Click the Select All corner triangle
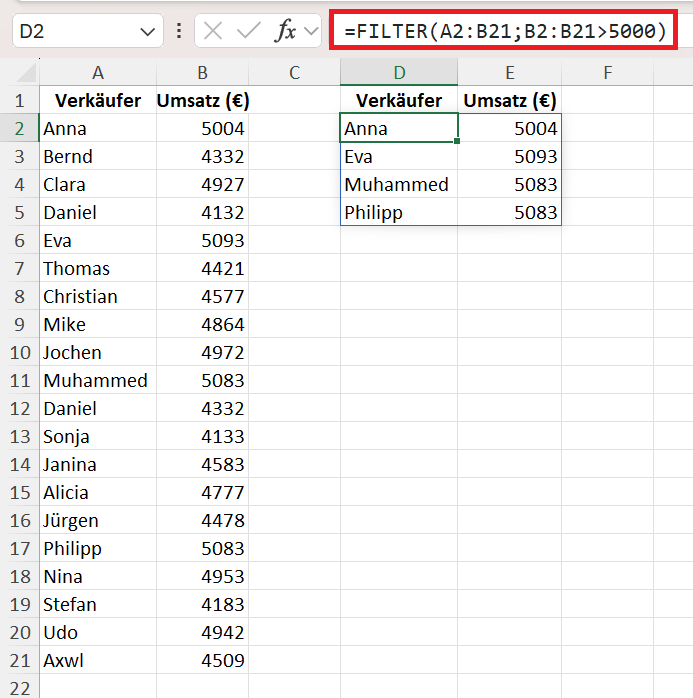Screen dimensions: 693x698 click(x=26, y=73)
